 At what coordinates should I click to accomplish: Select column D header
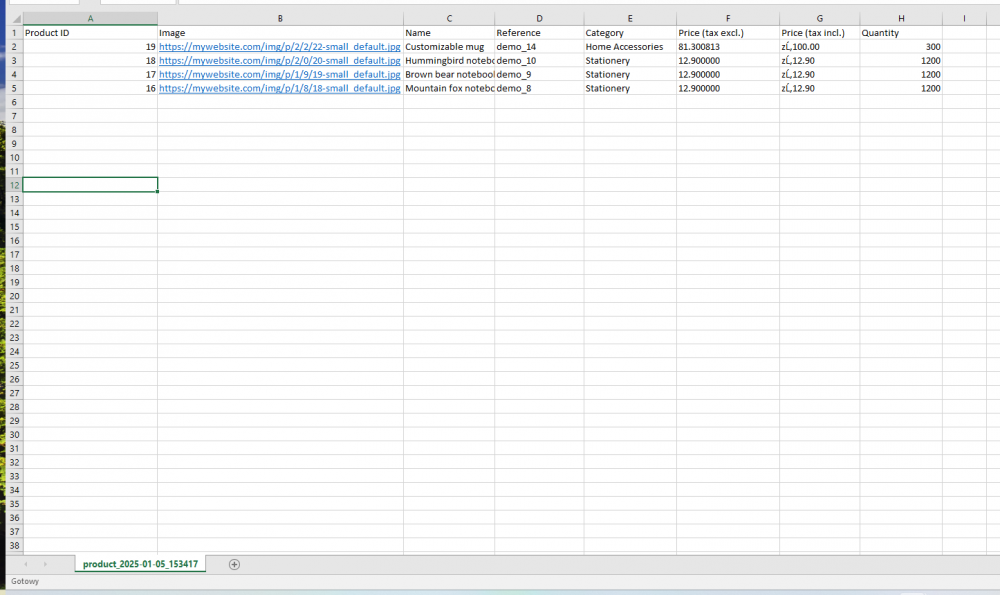point(539,18)
